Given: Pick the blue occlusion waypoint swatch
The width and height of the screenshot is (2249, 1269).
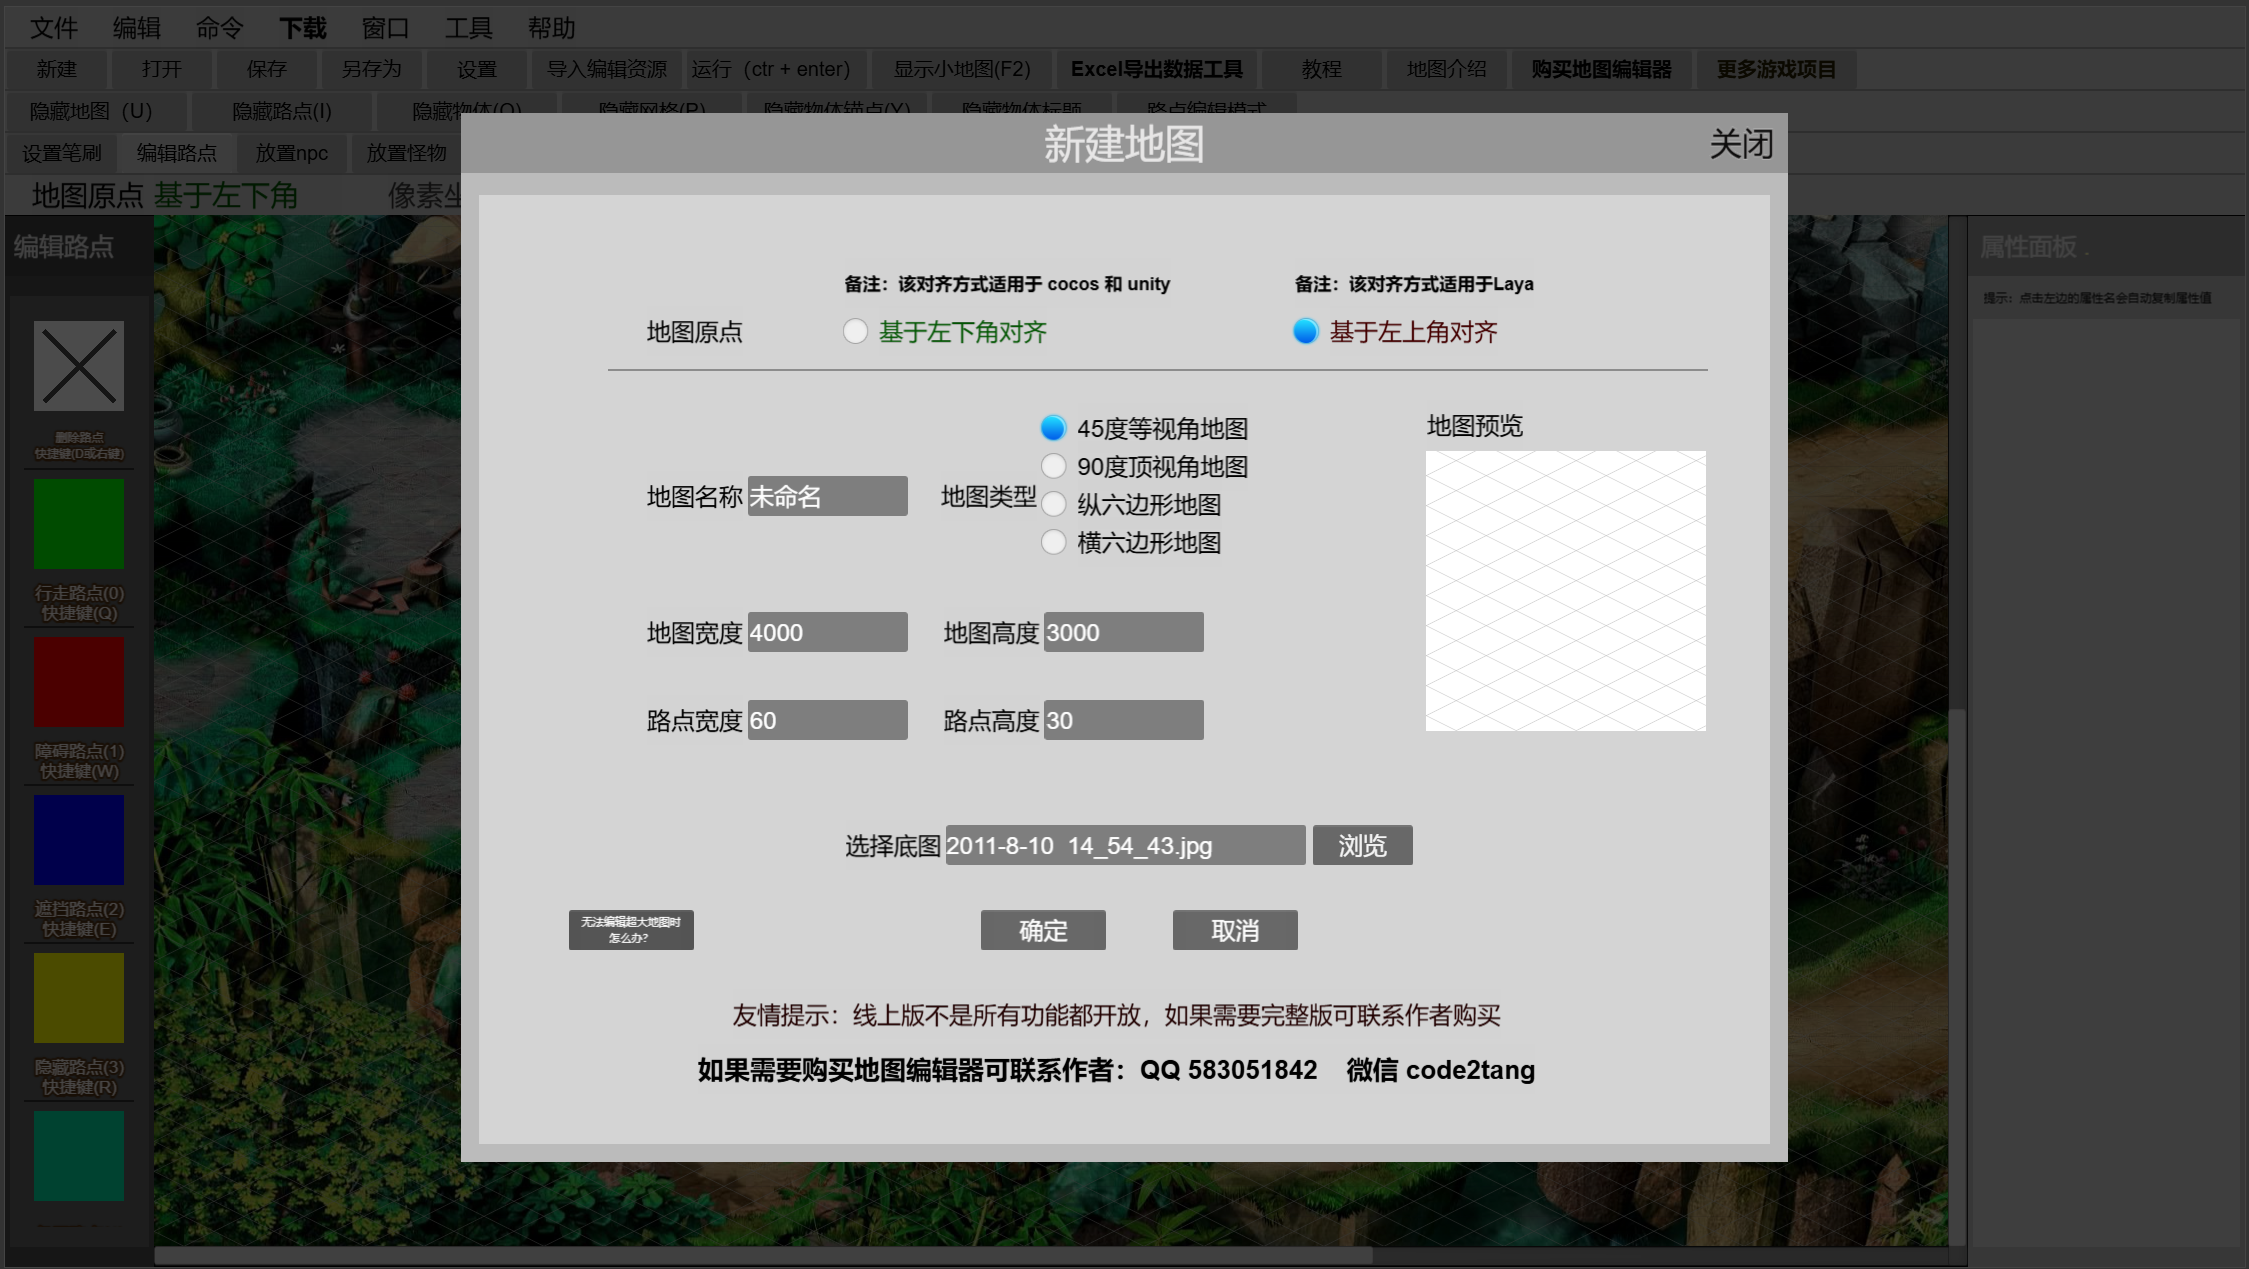Looking at the screenshot, I should pos(79,840).
